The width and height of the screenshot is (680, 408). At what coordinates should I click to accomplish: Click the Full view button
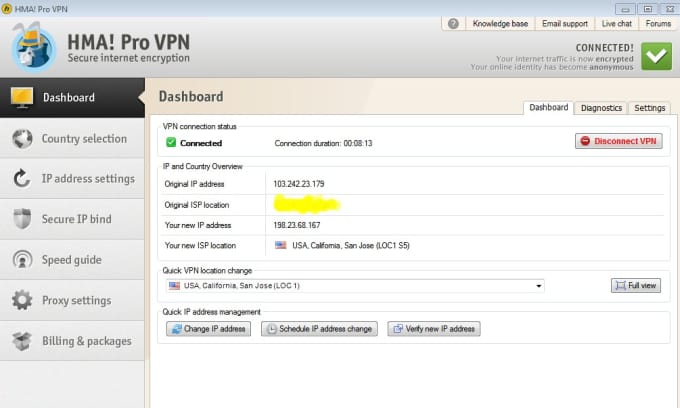[x=636, y=285]
